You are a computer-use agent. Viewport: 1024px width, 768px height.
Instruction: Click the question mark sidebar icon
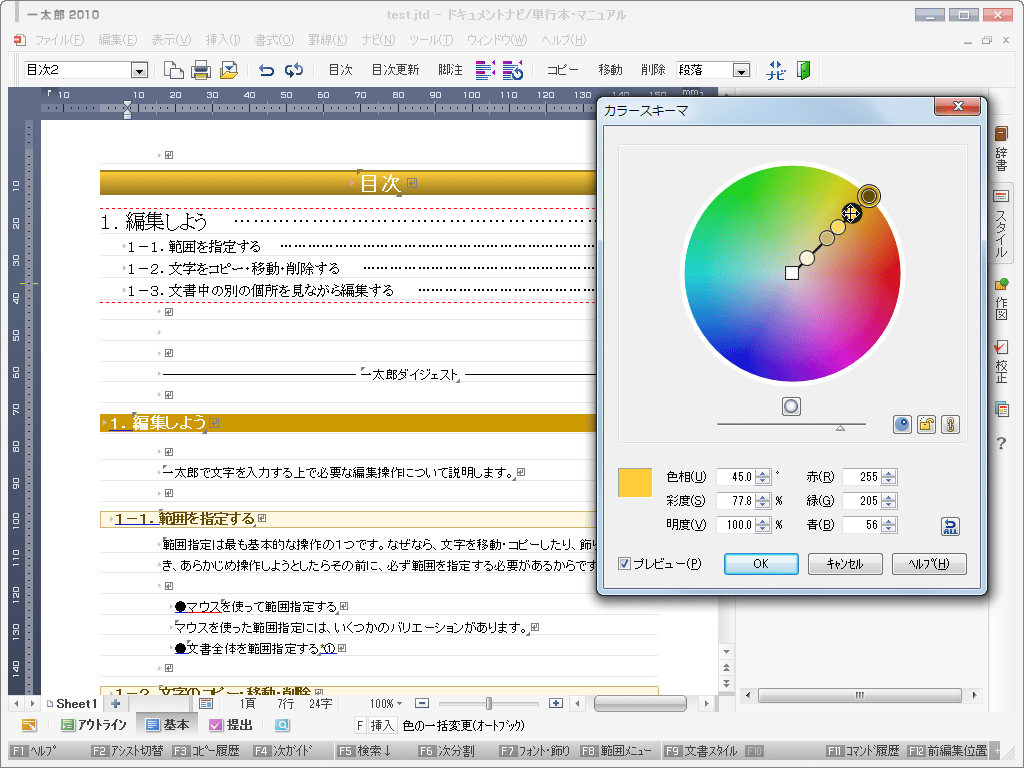click(1002, 443)
